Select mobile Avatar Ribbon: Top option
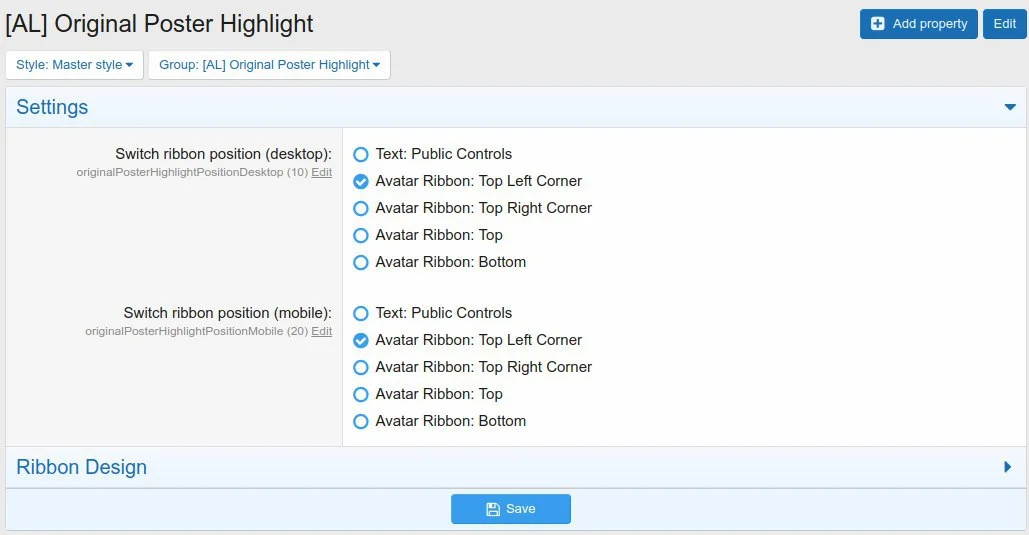The image size is (1029, 535). (361, 395)
